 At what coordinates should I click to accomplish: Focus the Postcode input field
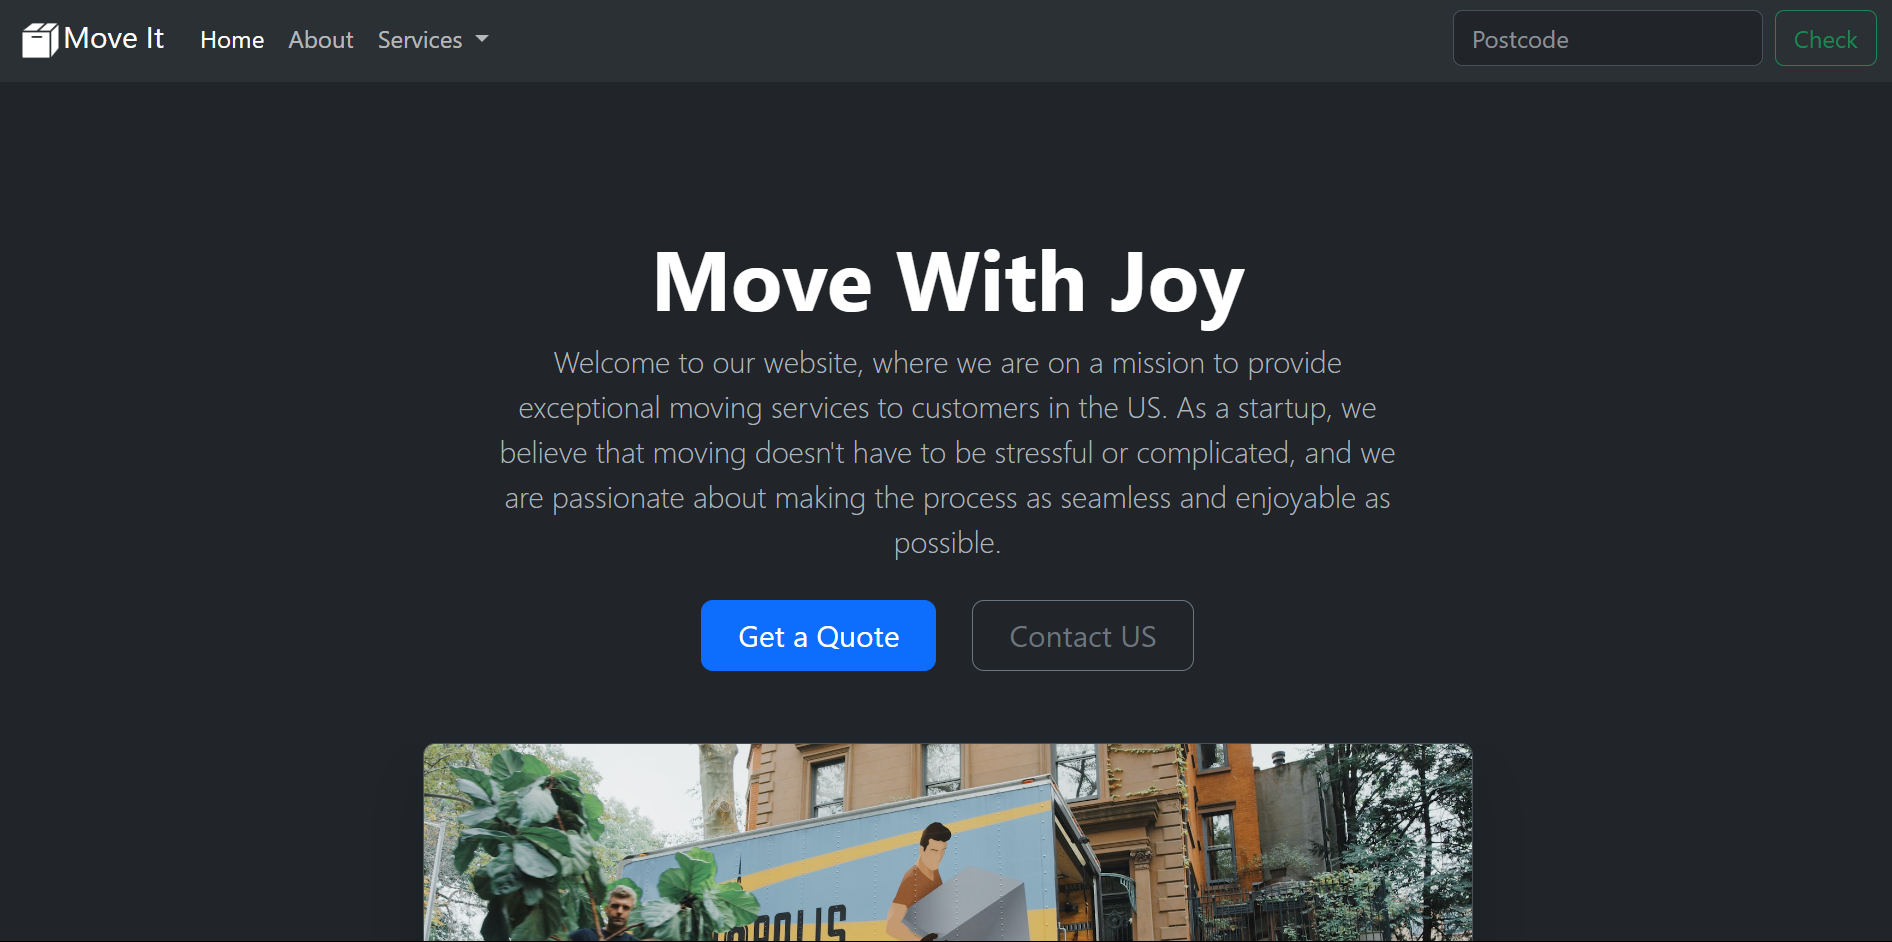(1607, 39)
